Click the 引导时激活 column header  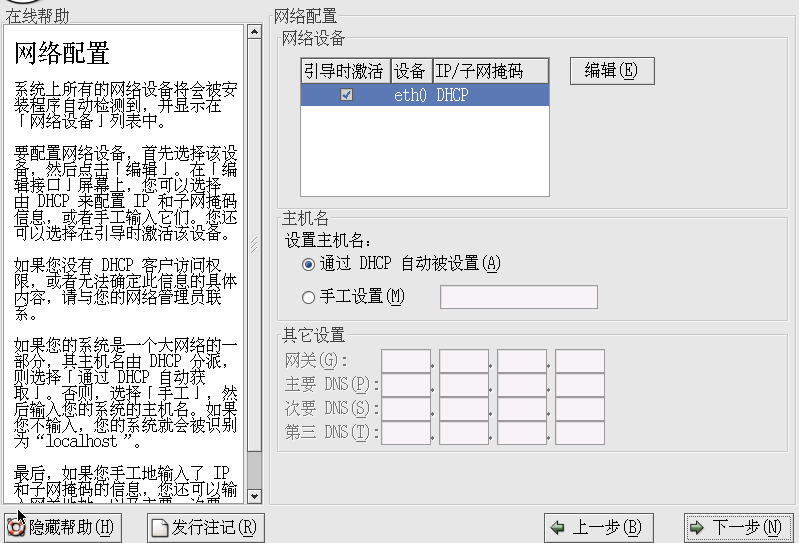tap(345, 71)
